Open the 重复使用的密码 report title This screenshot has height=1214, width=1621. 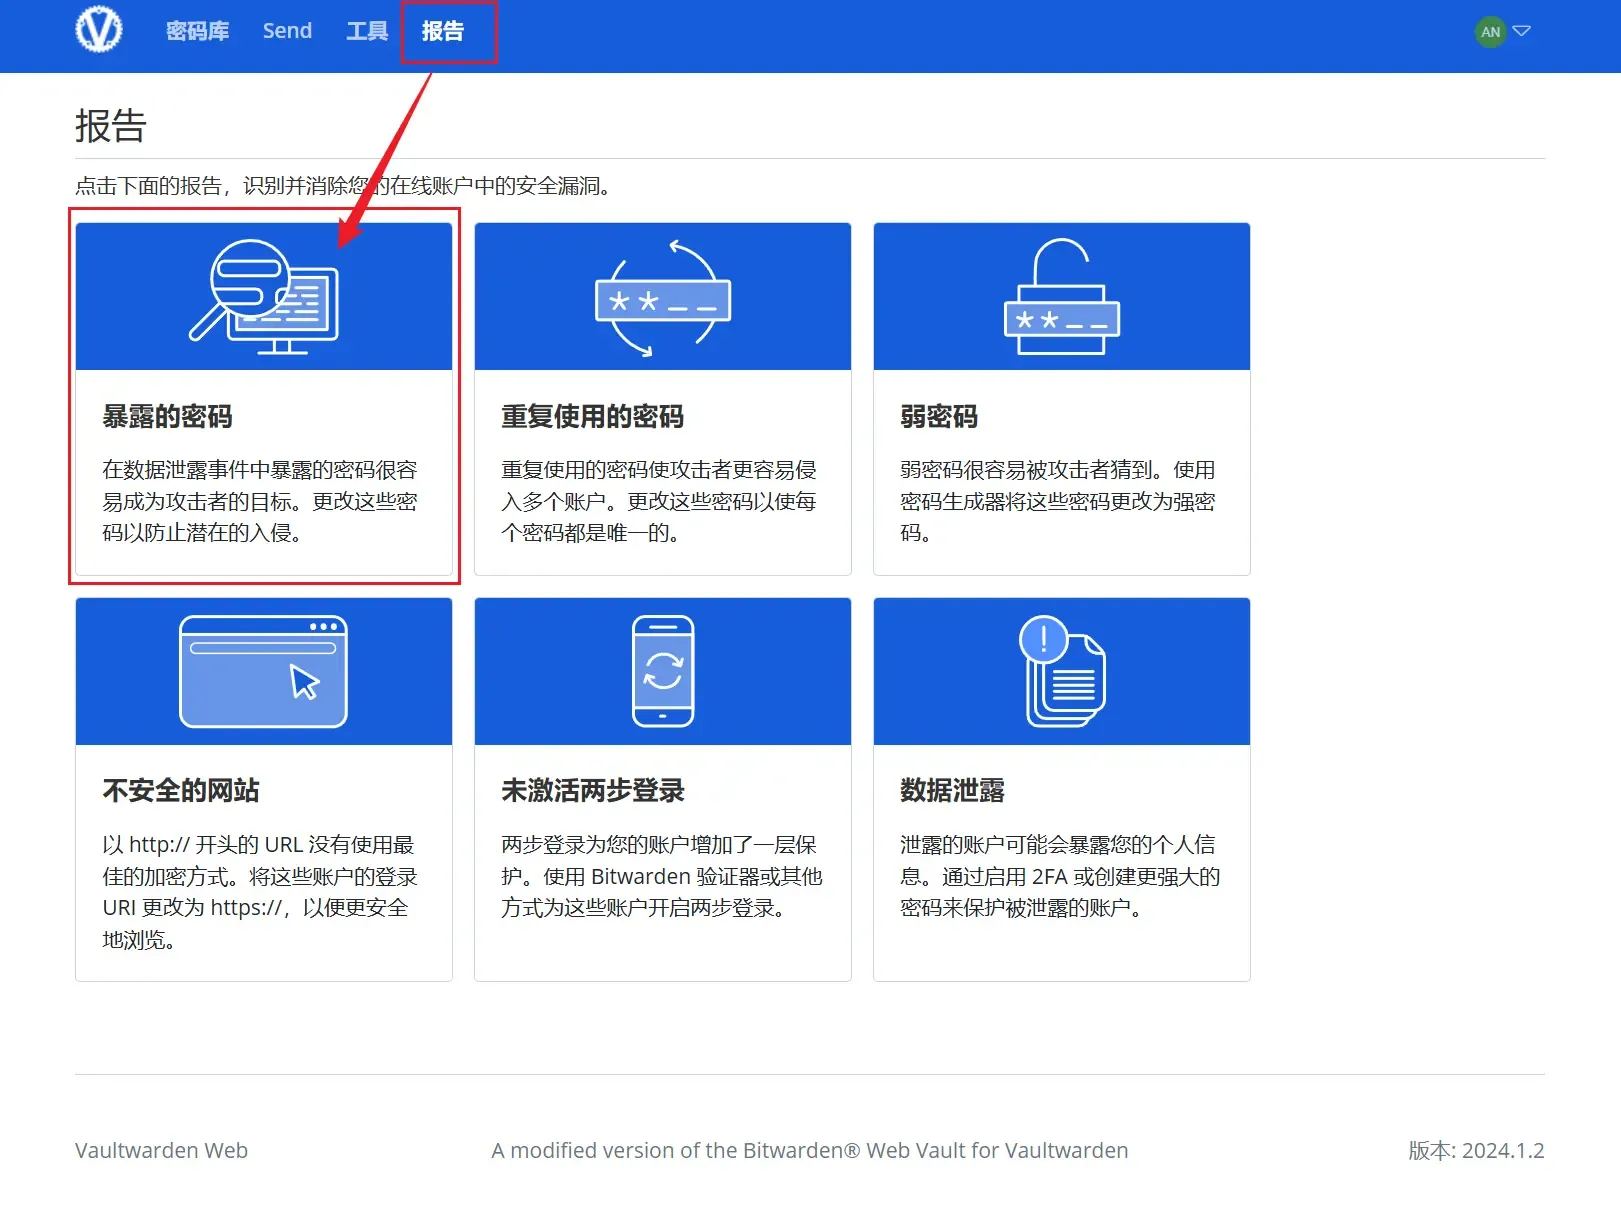click(592, 416)
